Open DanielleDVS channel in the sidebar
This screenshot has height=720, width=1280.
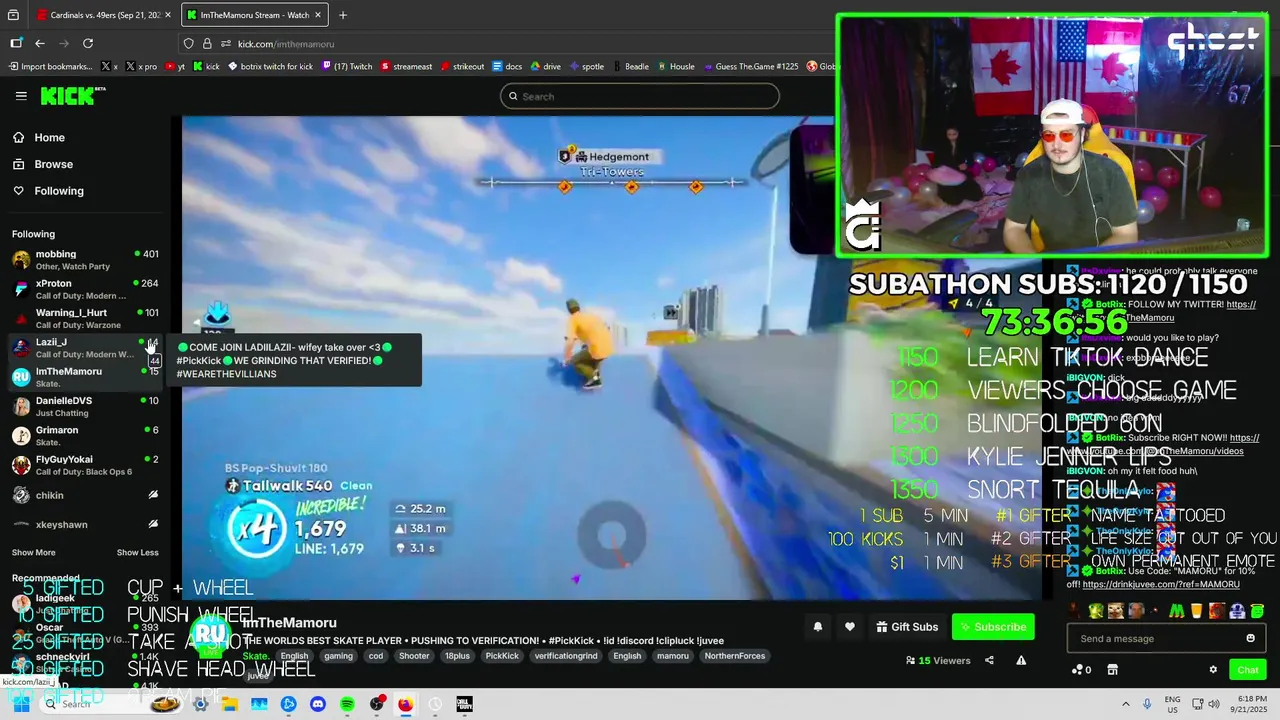pos(85,406)
